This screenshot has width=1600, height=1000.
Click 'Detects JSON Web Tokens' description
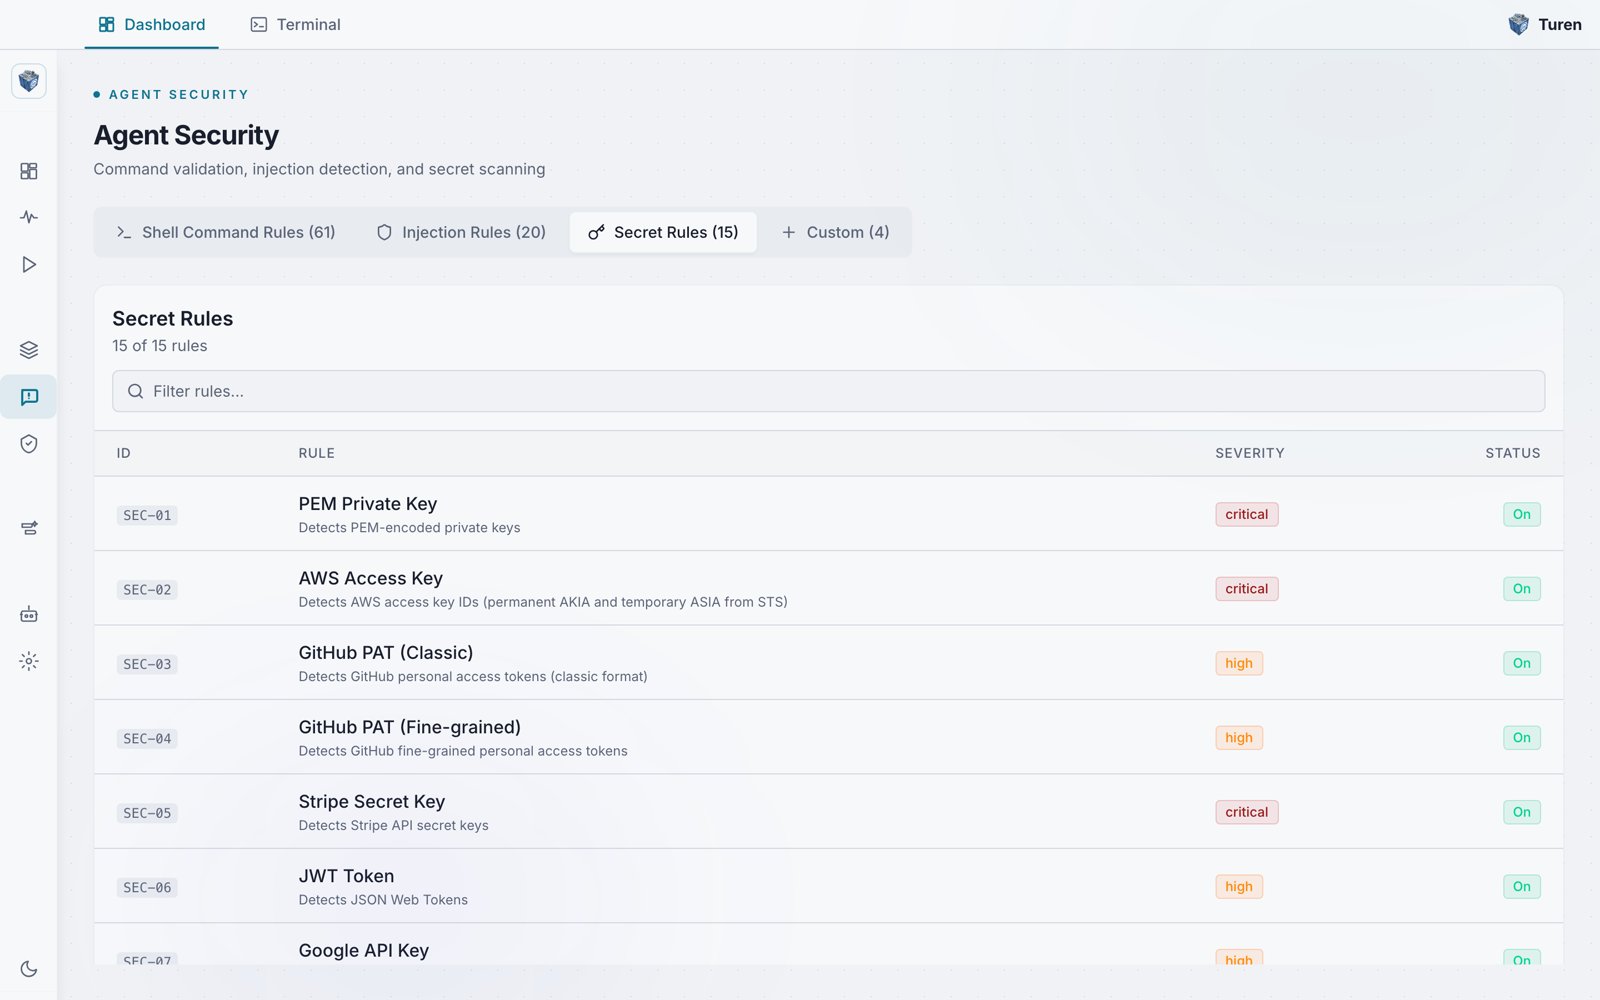pyautogui.click(x=383, y=900)
